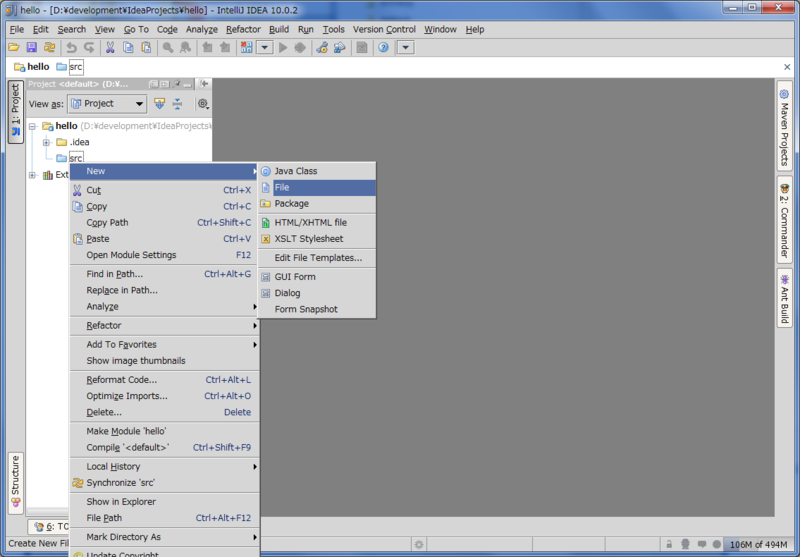This screenshot has height=557, width=800.
Task: Open the Ant Build side tab
Action: (784, 298)
